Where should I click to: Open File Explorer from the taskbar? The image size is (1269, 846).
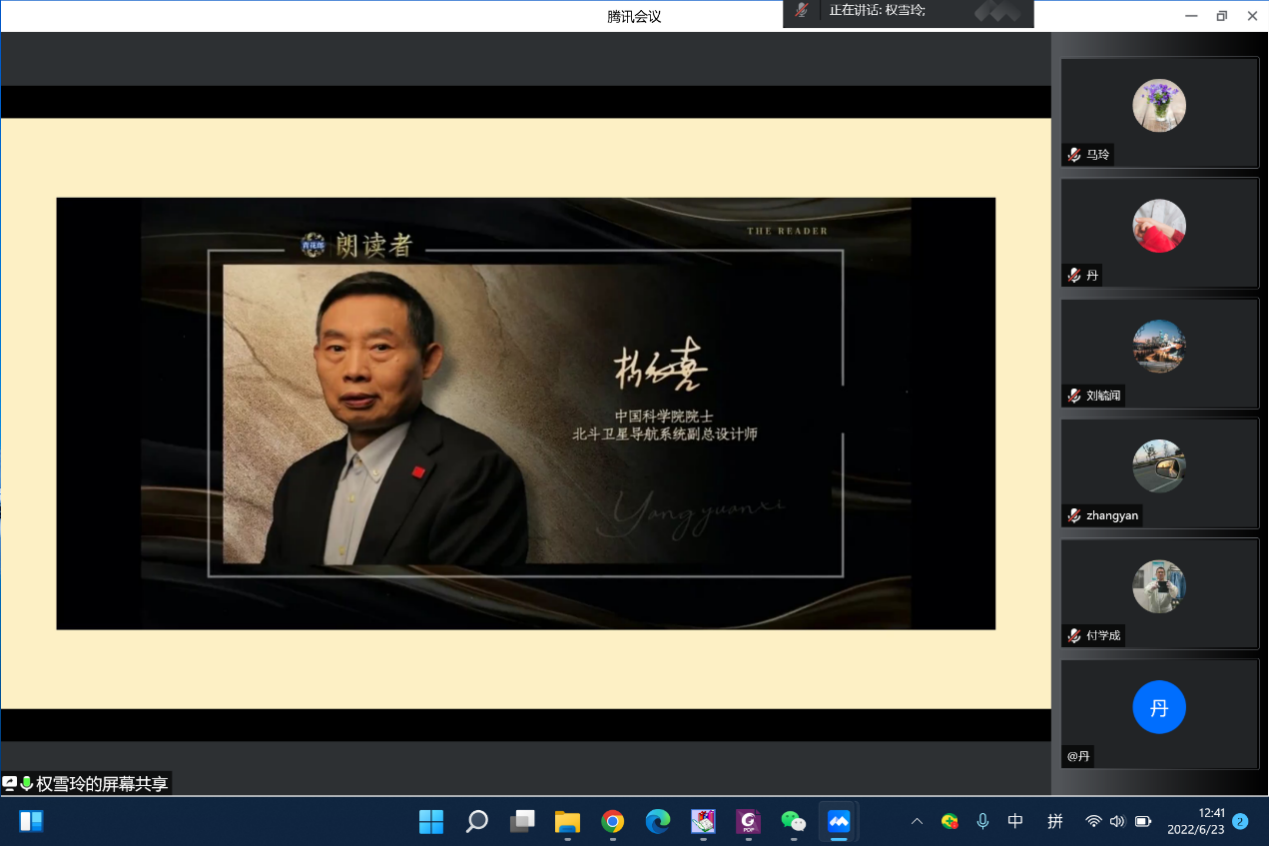click(567, 821)
